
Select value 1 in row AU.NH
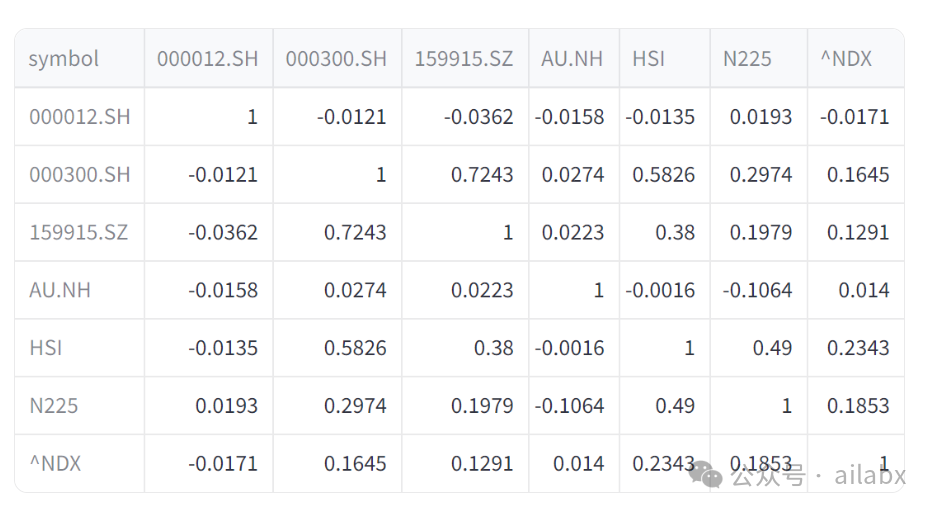click(599, 290)
